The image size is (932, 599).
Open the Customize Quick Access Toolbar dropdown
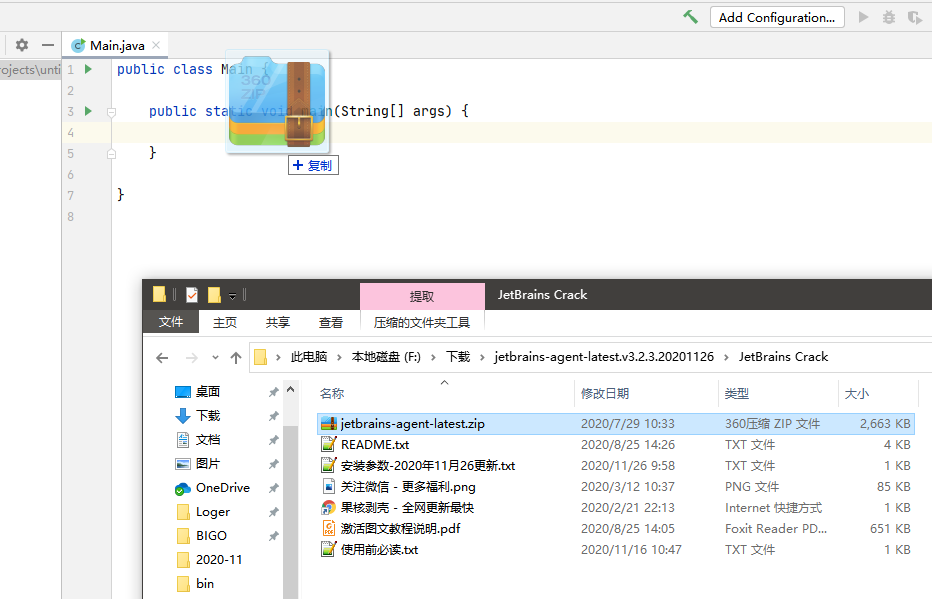(x=232, y=295)
